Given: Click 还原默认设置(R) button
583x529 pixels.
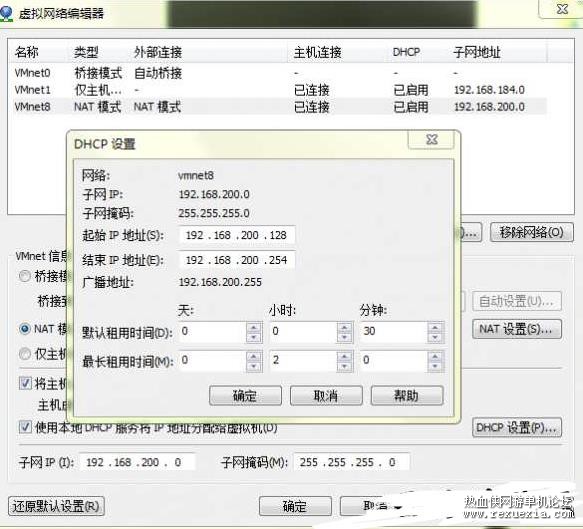Looking at the screenshot, I should [56, 506].
